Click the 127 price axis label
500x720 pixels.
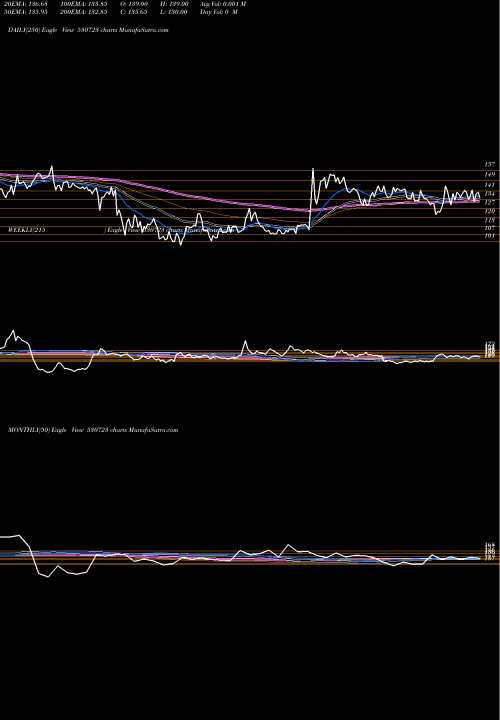[x=489, y=202]
